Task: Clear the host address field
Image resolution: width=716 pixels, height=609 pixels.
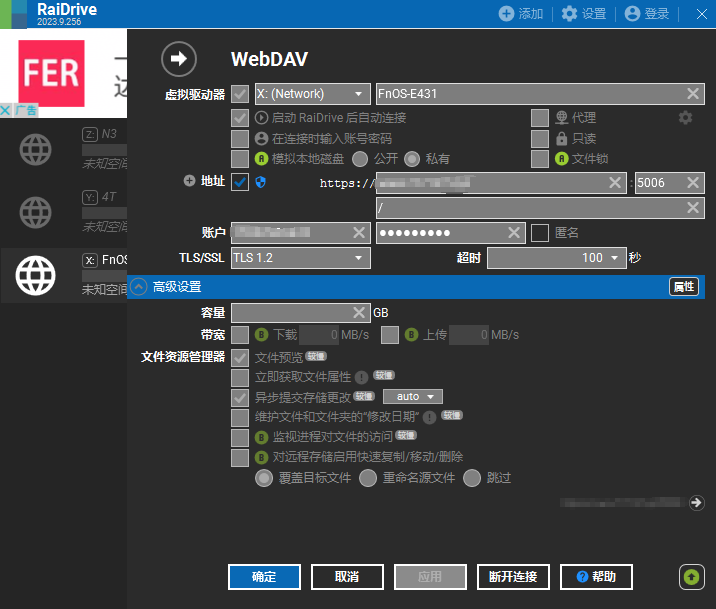Action: (615, 183)
